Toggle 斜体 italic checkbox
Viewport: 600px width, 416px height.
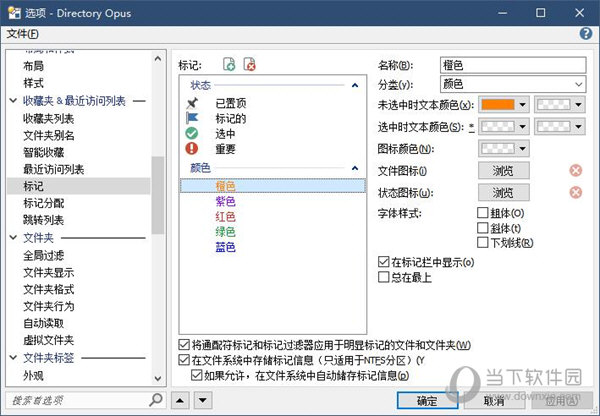[x=483, y=228]
